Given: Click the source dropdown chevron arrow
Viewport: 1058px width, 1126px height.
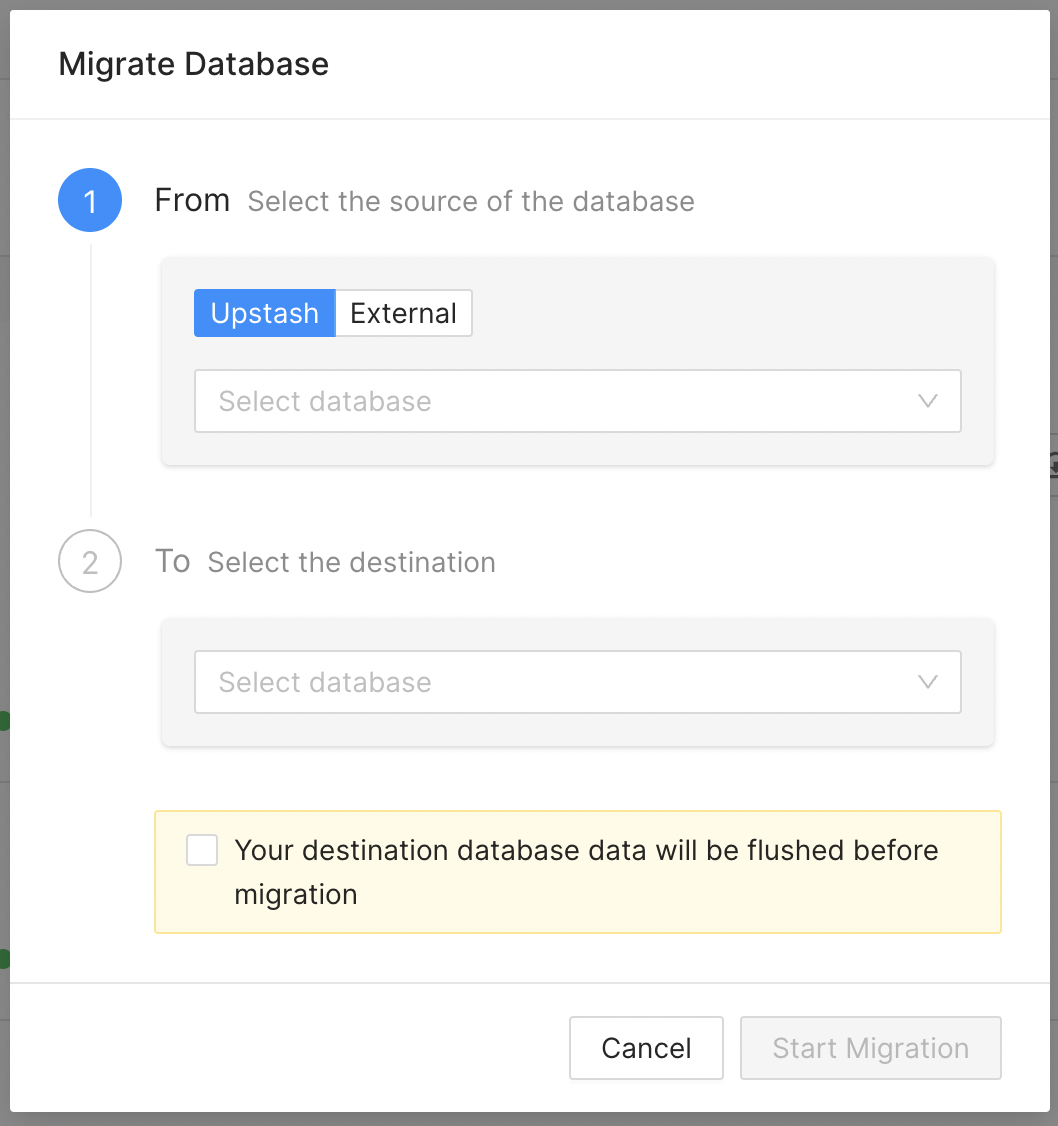Looking at the screenshot, I should click(x=928, y=401).
